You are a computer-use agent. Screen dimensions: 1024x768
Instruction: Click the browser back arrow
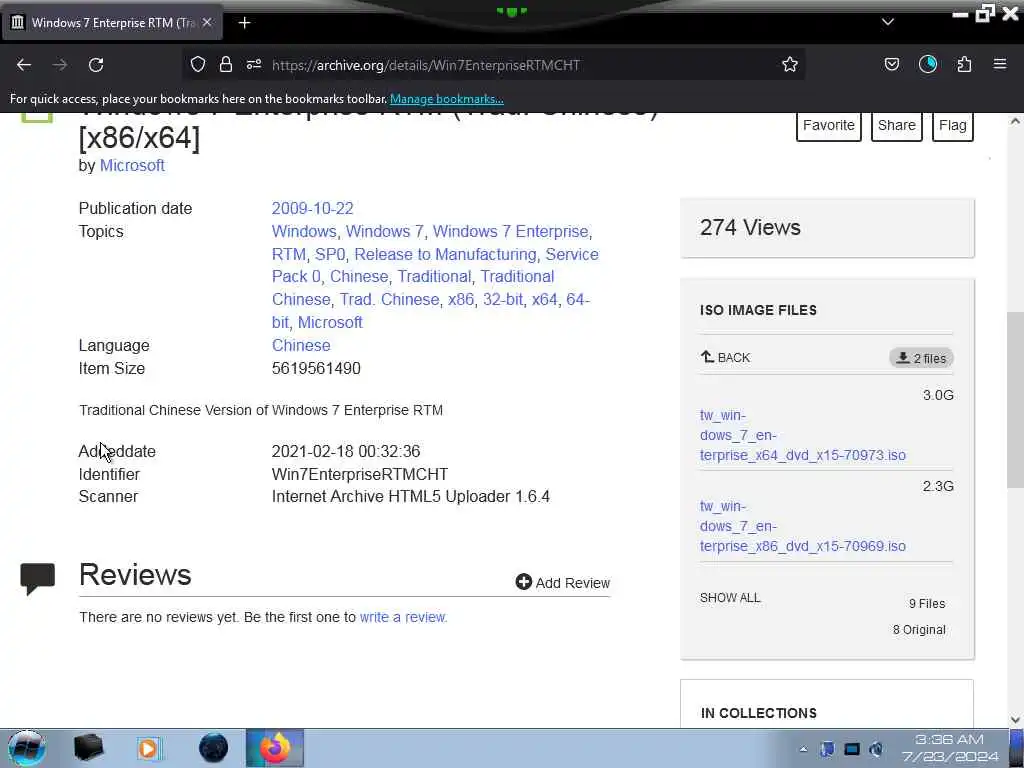pos(24,65)
